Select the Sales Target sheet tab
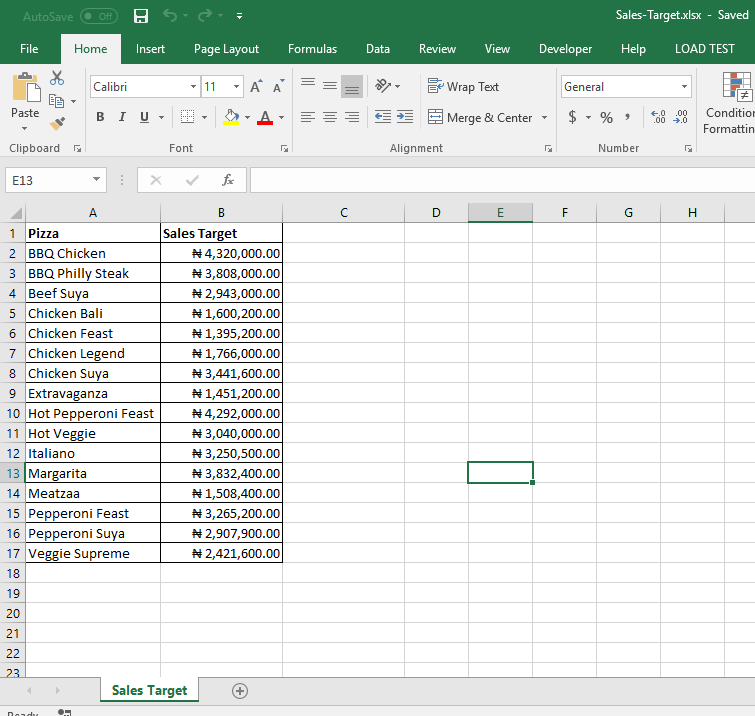755x716 pixels. pos(149,690)
